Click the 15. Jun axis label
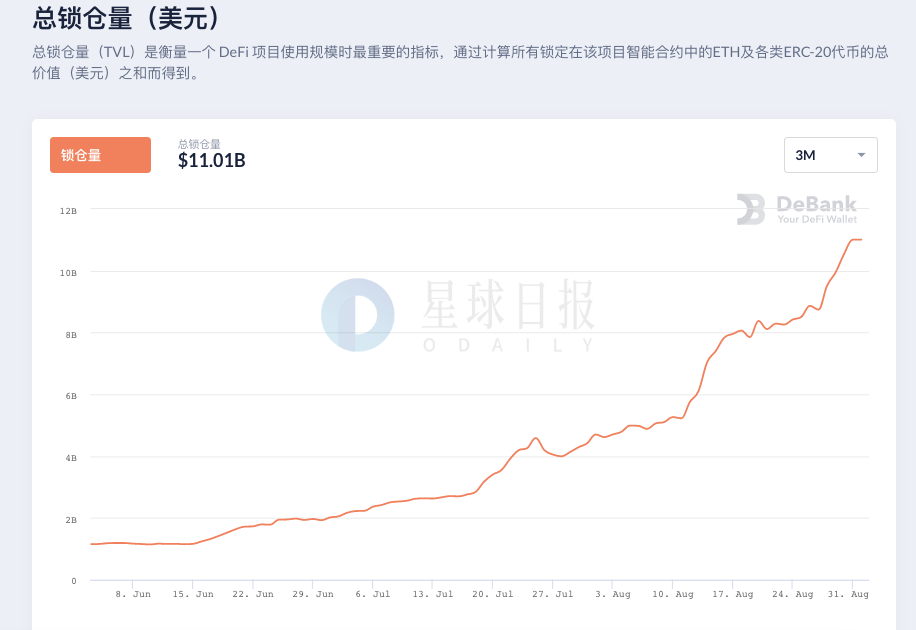 pos(193,594)
